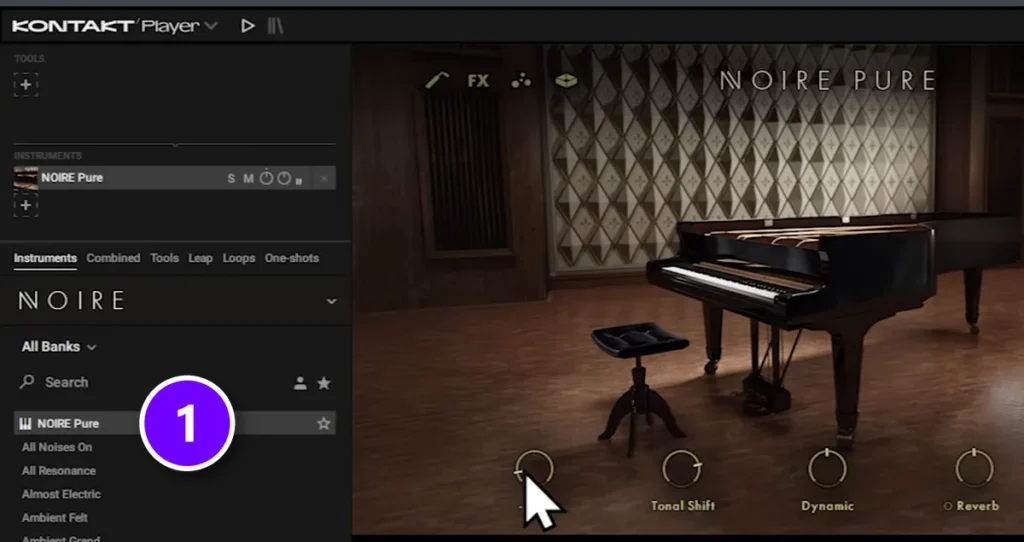
Task: Adjust the Tonal Shift knob
Action: coord(682,469)
